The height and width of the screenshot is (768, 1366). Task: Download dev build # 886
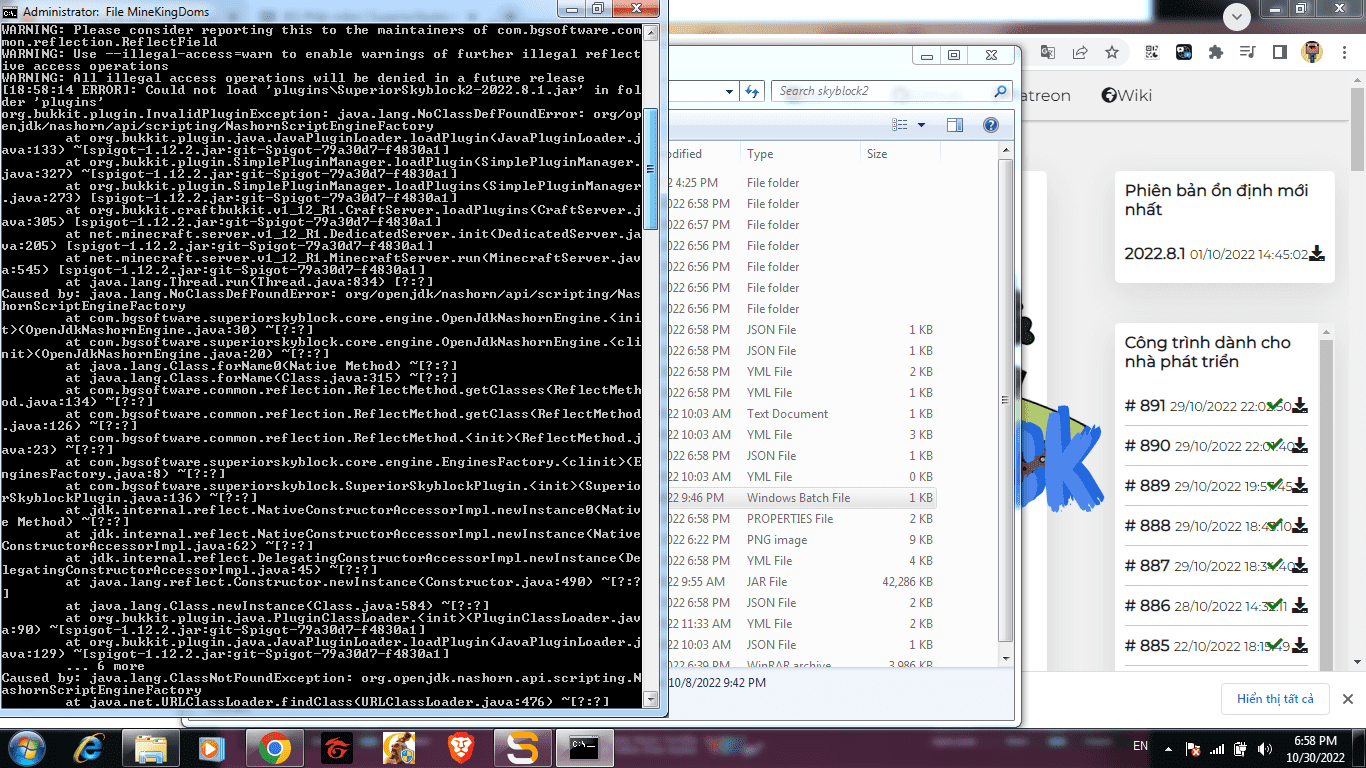[x=1300, y=606]
